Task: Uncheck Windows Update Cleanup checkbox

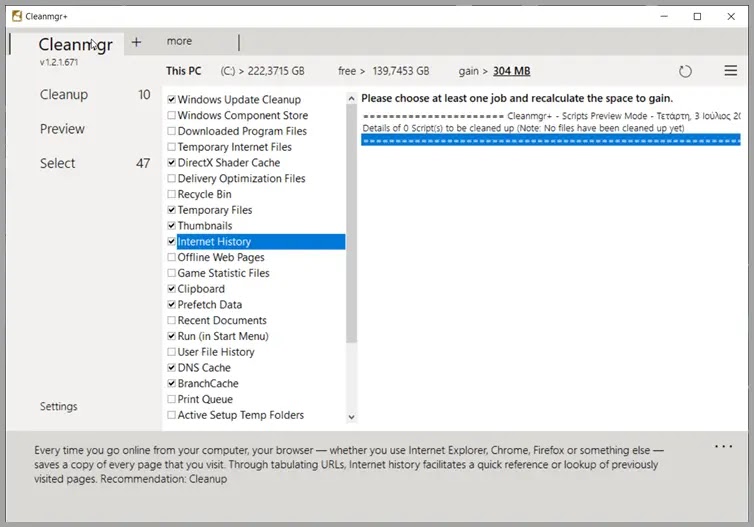Action: (x=171, y=100)
